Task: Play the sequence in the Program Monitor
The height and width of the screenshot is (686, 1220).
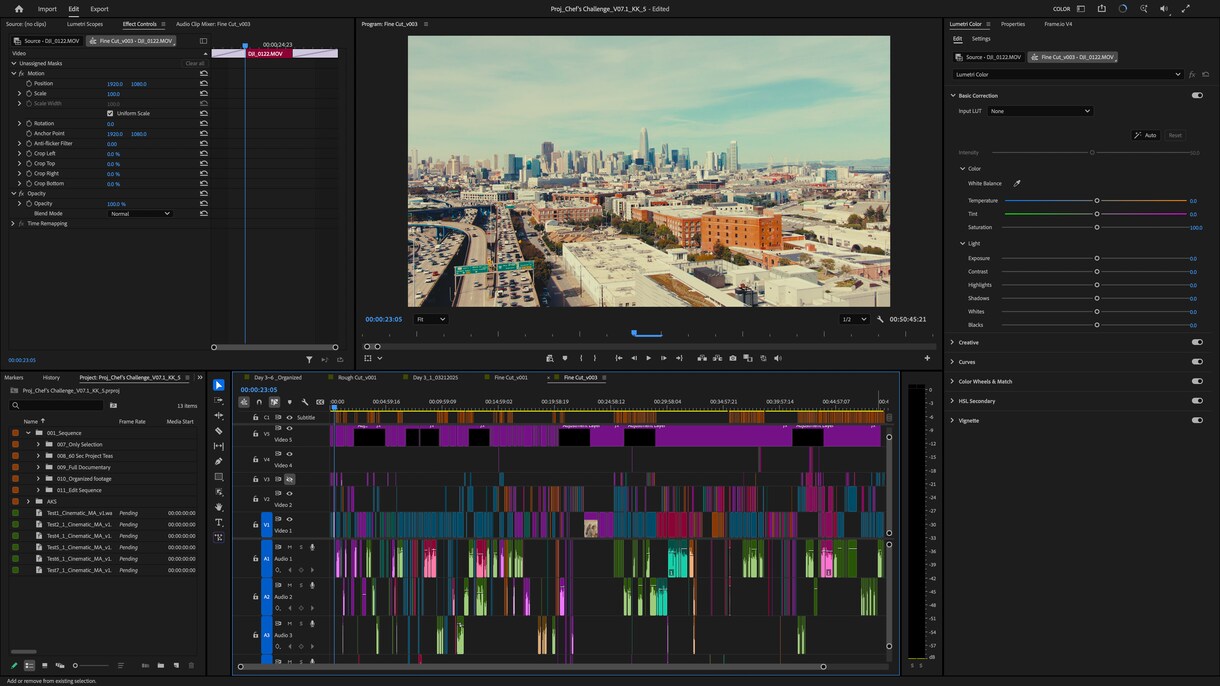Action: (x=648, y=358)
